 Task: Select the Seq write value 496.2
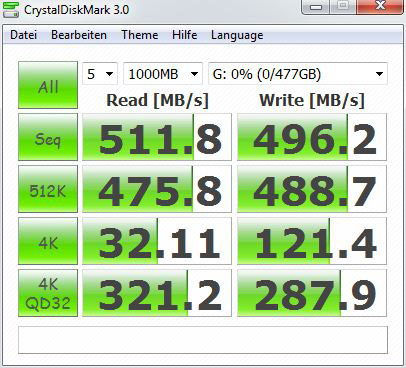pos(312,137)
